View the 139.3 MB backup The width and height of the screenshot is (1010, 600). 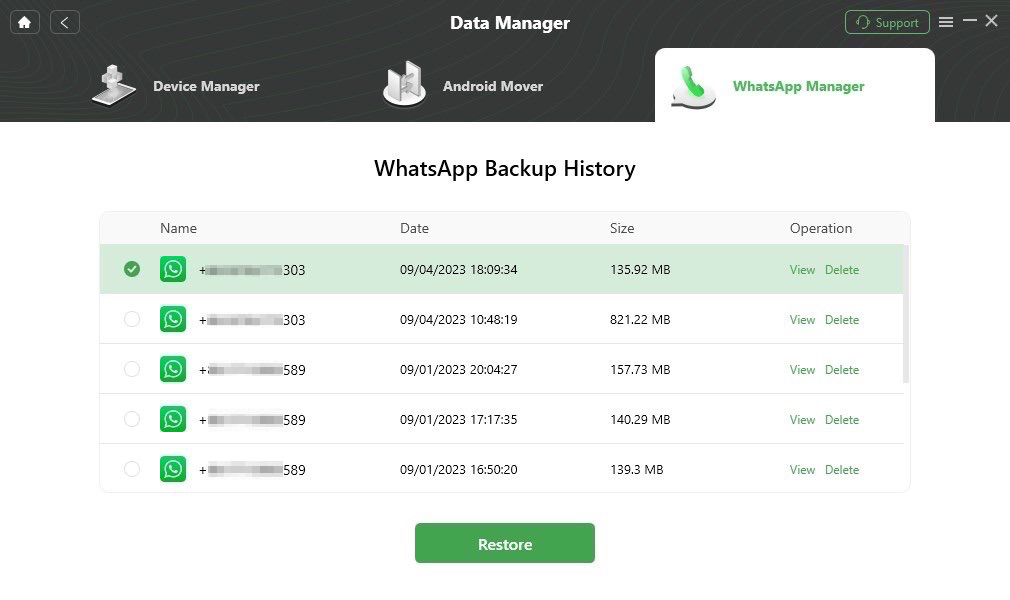802,470
